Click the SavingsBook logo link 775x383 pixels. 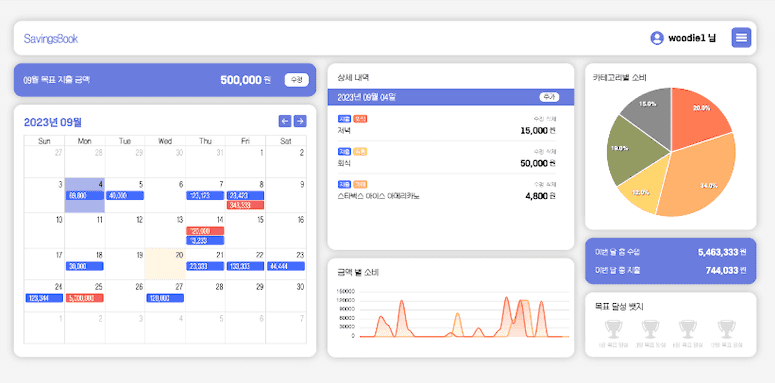[51, 39]
